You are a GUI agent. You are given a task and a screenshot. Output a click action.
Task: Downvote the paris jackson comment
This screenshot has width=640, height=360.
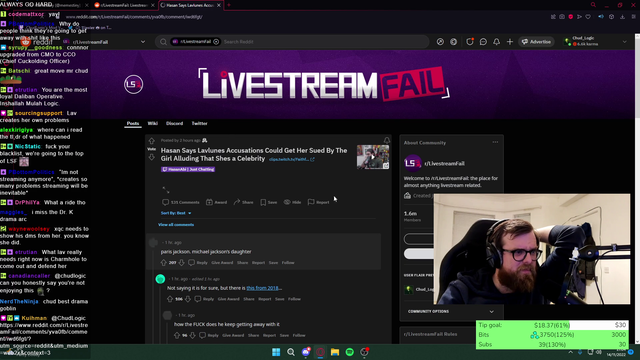(182, 262)
